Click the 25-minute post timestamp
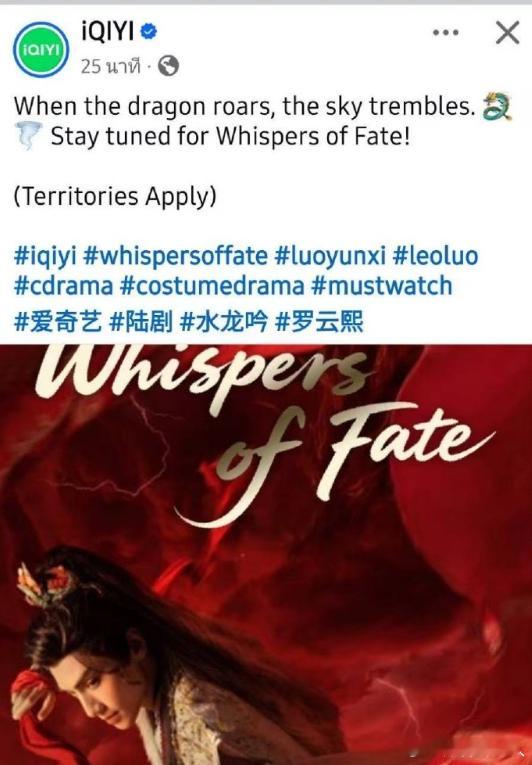Viewport: 532px width, 765px height. (111, 66)
